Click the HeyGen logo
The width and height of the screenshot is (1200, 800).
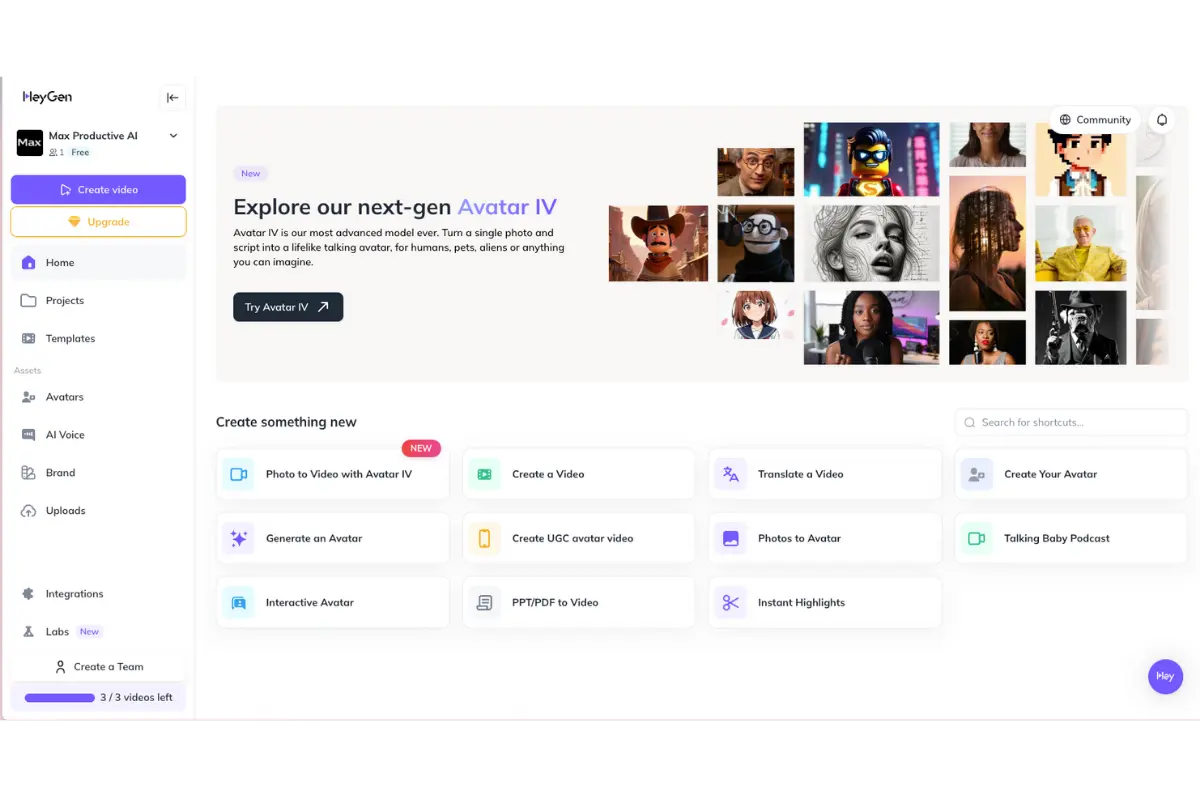(47, 97)
